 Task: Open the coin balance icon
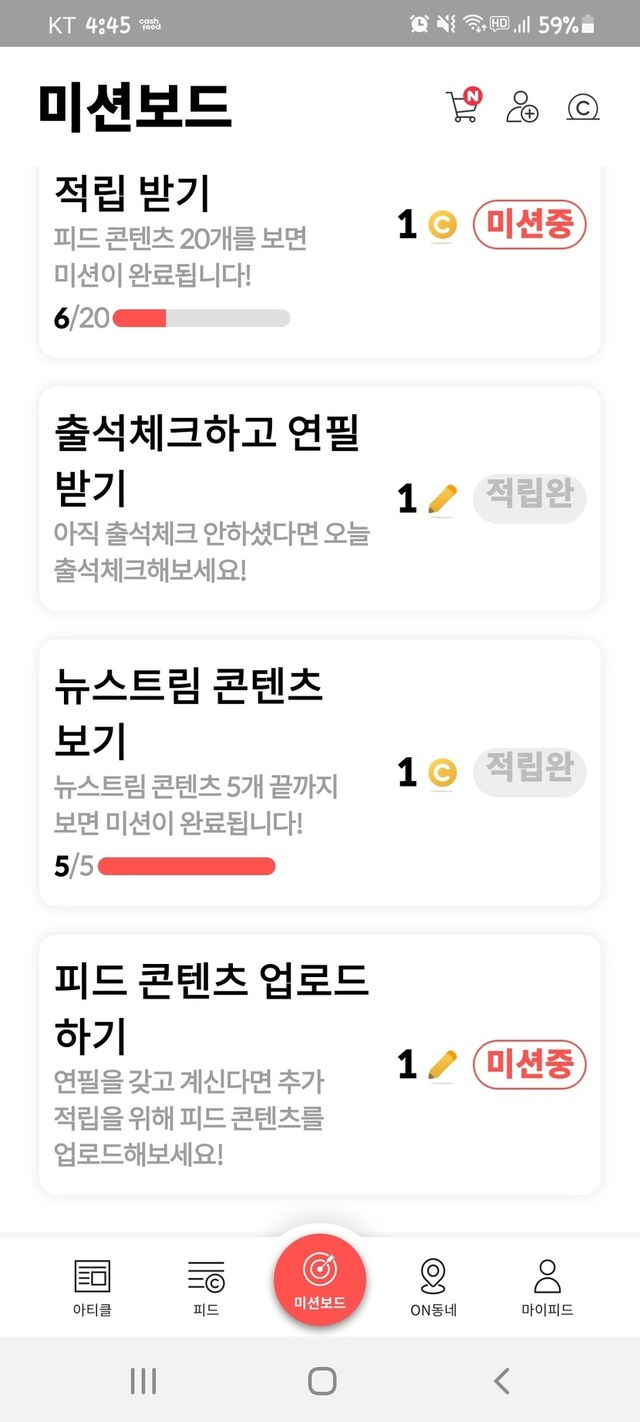pyautogui.click(x=582, y=106)
